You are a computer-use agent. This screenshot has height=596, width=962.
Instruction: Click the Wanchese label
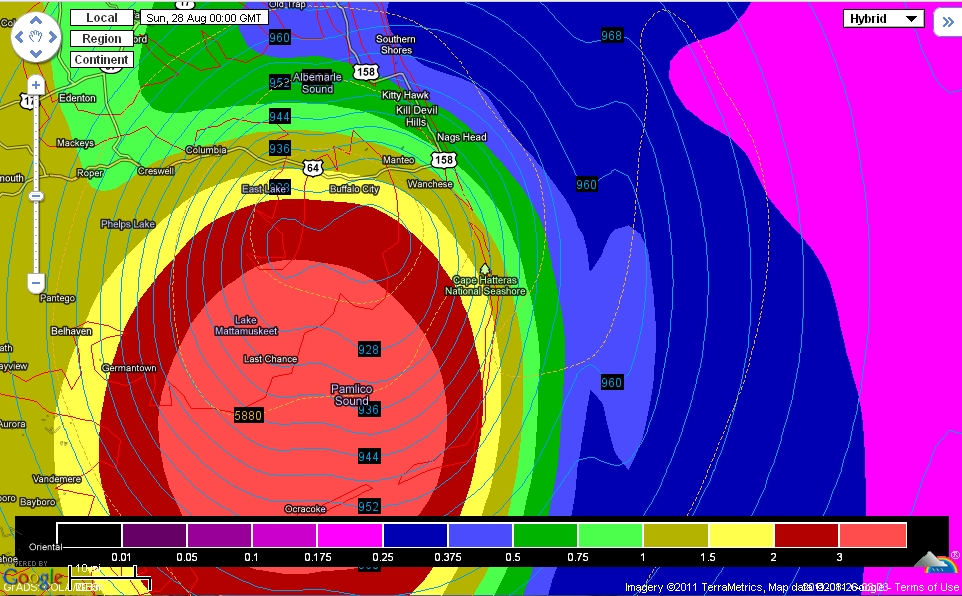[x=430, y=184]
